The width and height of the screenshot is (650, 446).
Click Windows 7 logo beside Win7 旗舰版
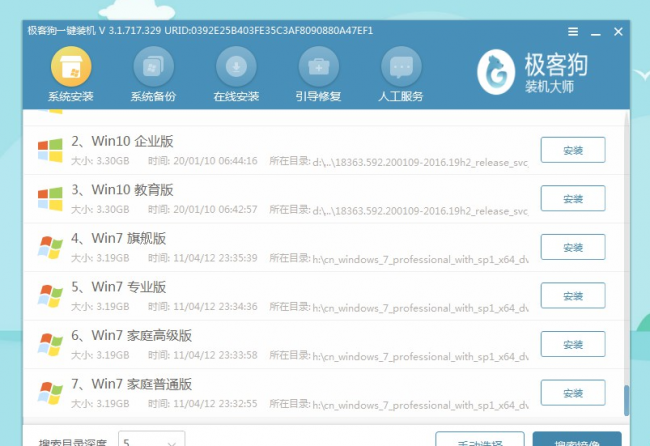(x=50, y=247)
